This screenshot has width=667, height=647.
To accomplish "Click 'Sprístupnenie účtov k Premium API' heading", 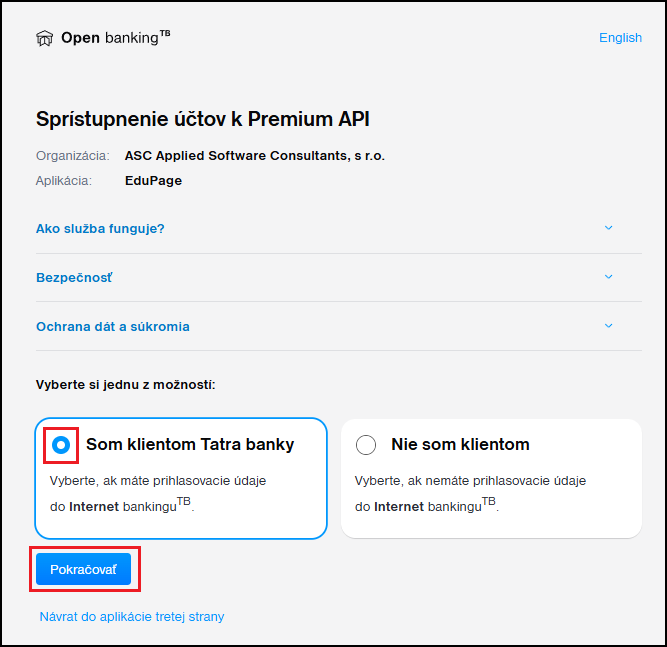I will tap(203, 119).
